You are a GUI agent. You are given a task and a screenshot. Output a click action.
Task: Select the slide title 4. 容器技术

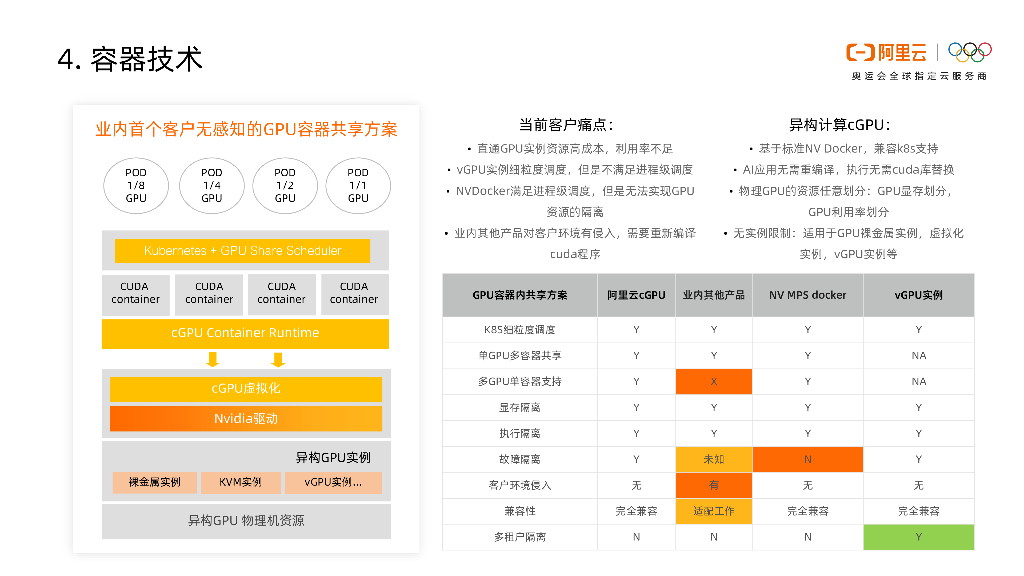tap(130, 59)
